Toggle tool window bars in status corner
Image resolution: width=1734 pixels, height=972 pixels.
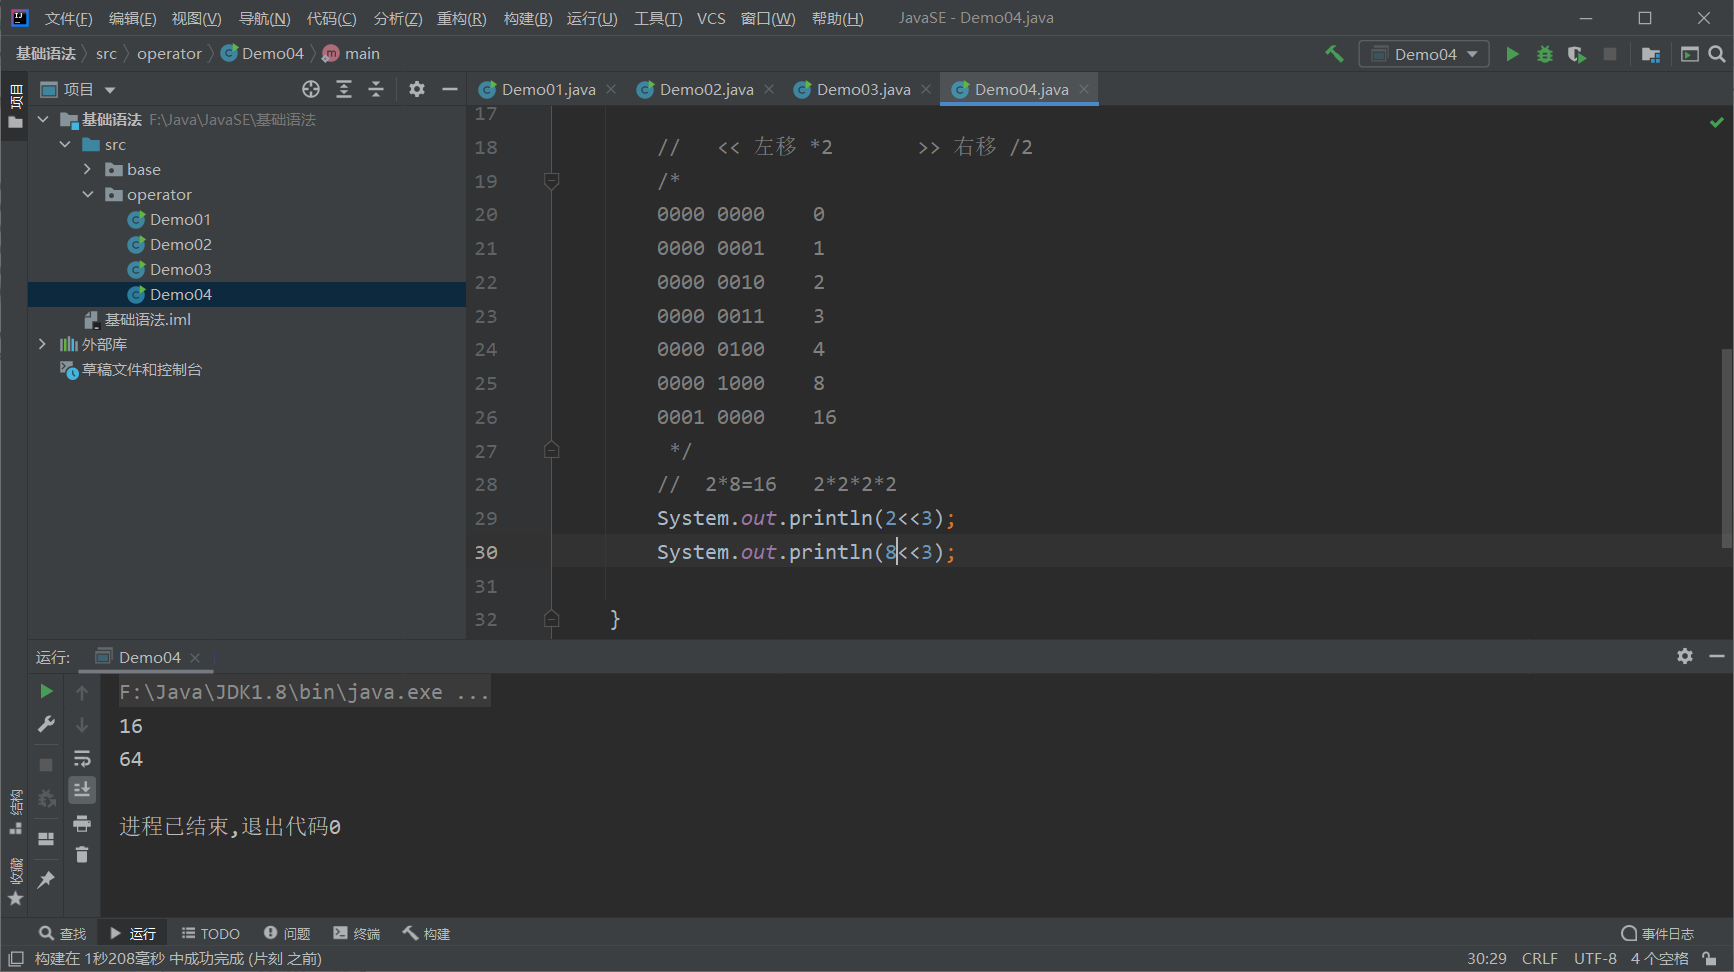click(16, 958)
